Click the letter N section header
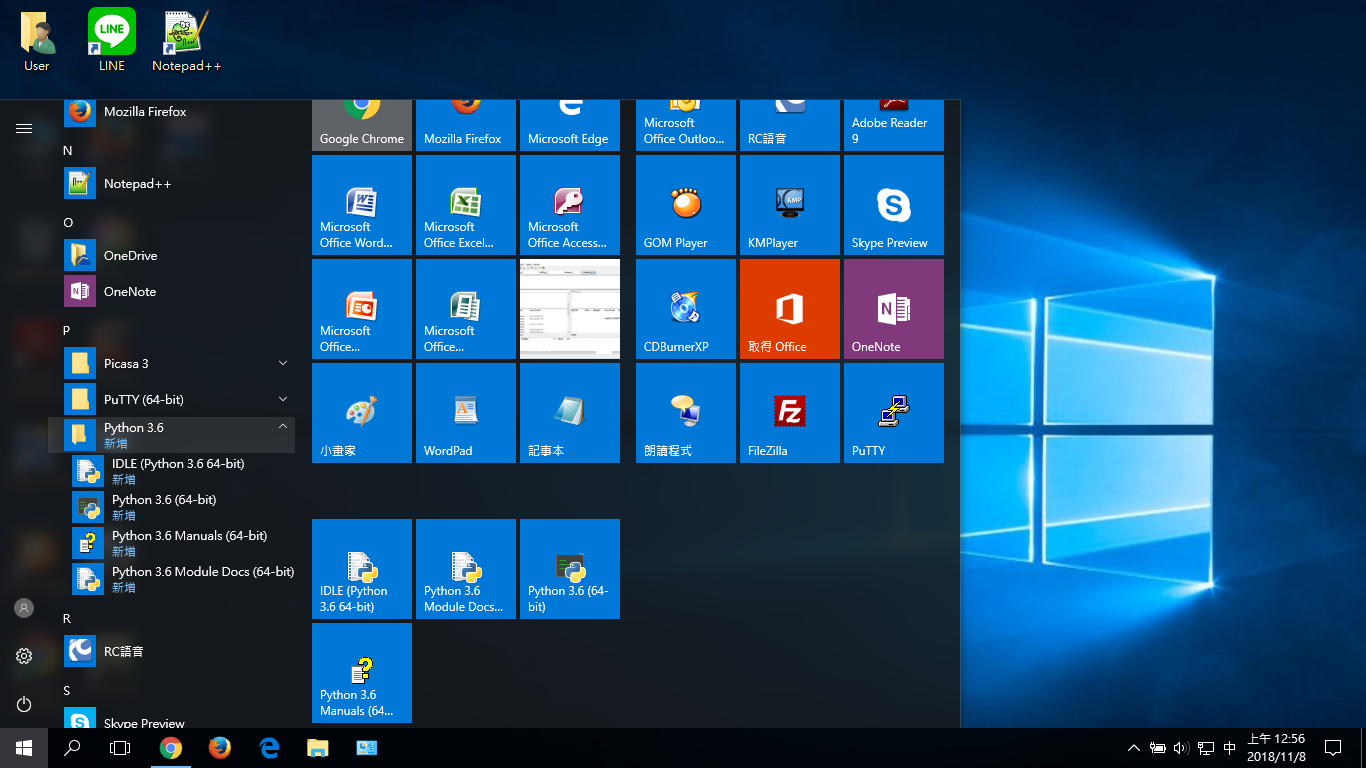Image resolution: width=1366 pixels, height=768 pixels. pos(68,150)
